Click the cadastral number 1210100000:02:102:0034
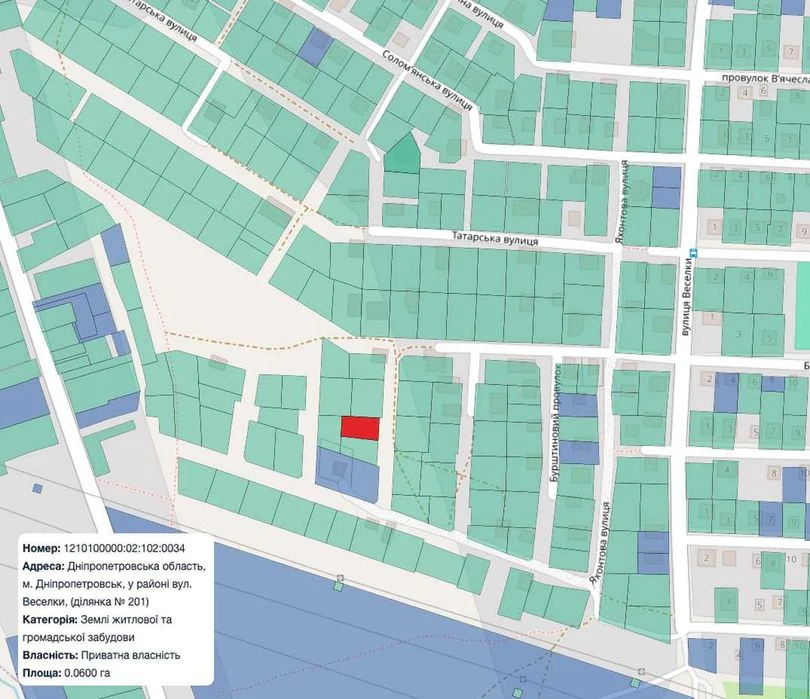 (x=124, y=548)
